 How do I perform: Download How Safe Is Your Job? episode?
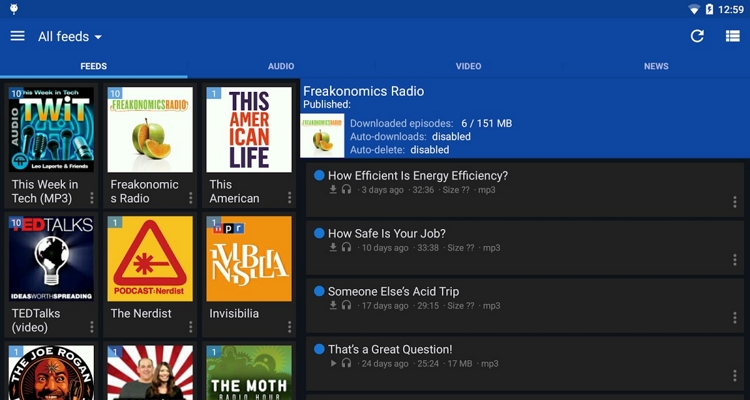tap(333, 247)
